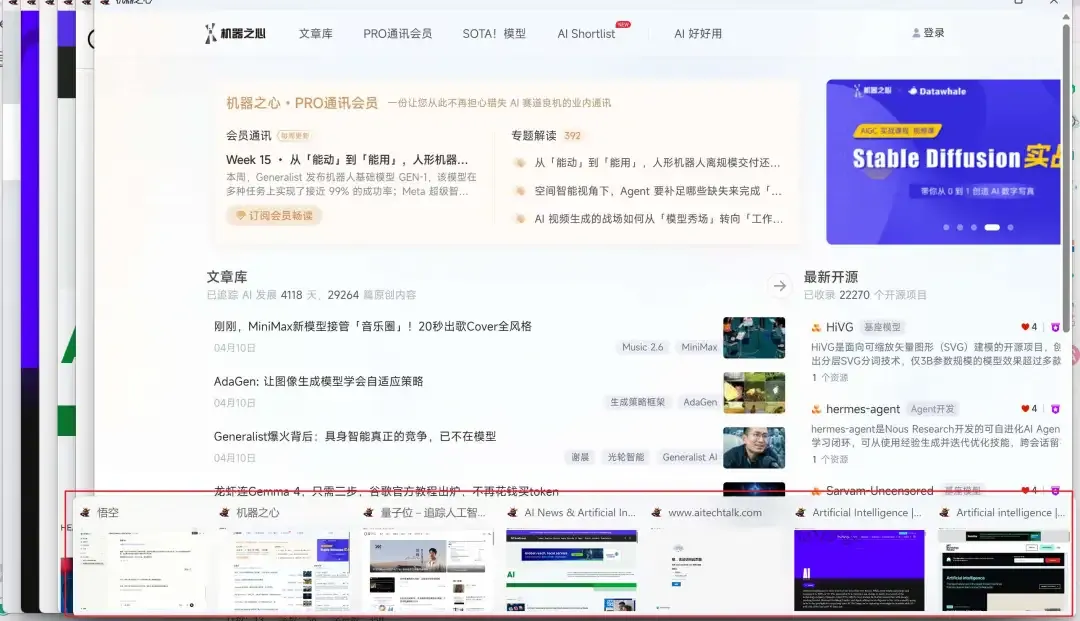1080x621 pixels.
Task: Click the orange project icon beside HiVG
Action: pyautogui.click(x=816, y=328)
